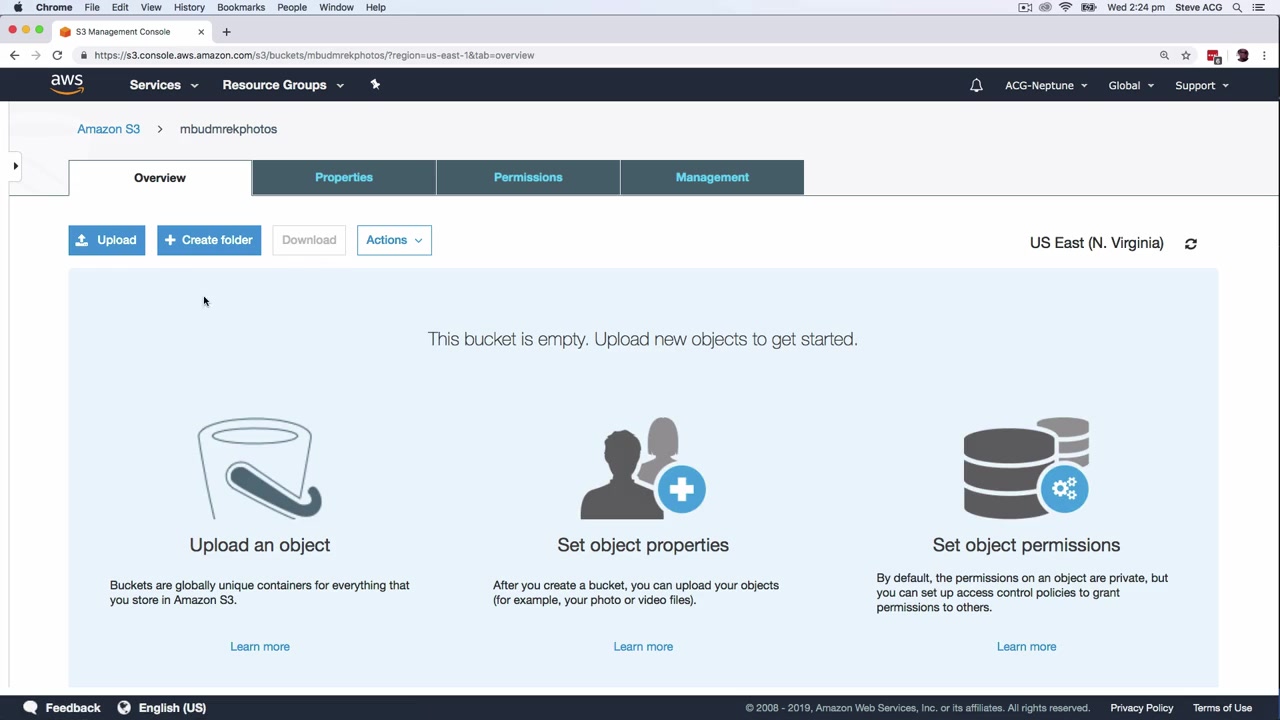Switch to the Properties tab
The image size is (1280, 720).
344,177
